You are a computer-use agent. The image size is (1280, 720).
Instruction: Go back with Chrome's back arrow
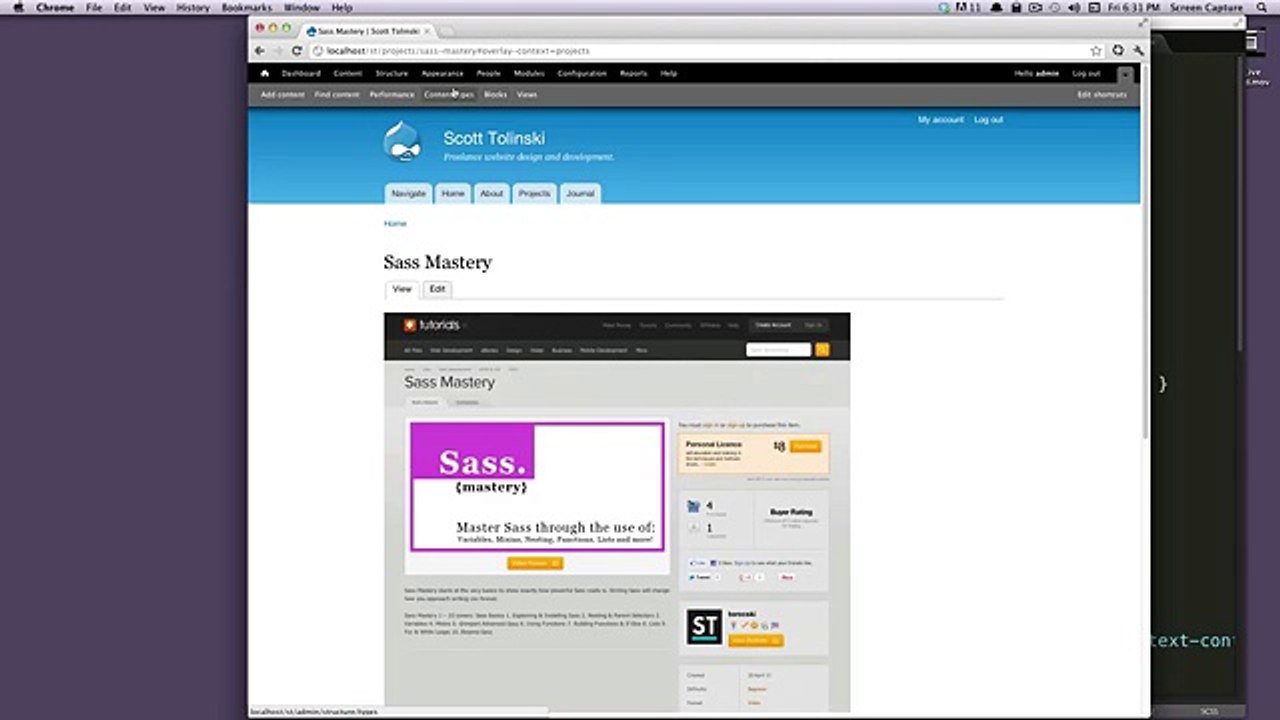coord(260,51)
